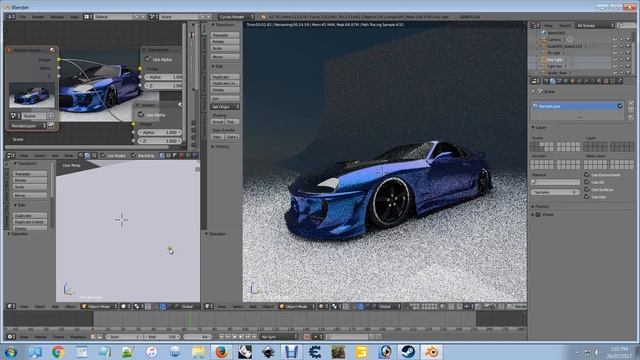Open No Sync dropdown in timeline
Image resolution: width=640 pixels, height=360 pixels.
(279, 337)
